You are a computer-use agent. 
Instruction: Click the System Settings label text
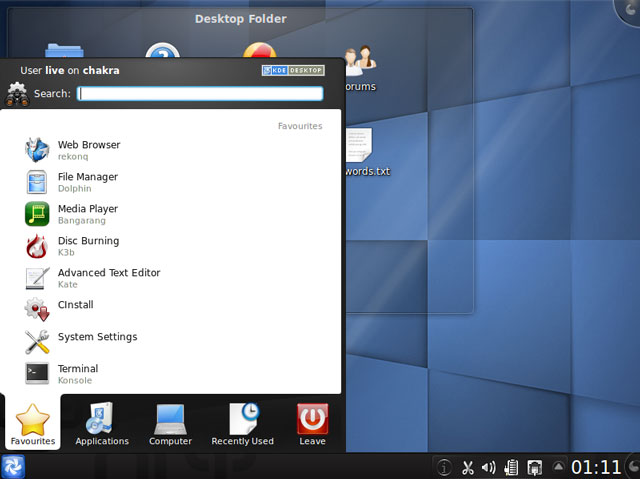pyautogui.click(x=98, y=337)
